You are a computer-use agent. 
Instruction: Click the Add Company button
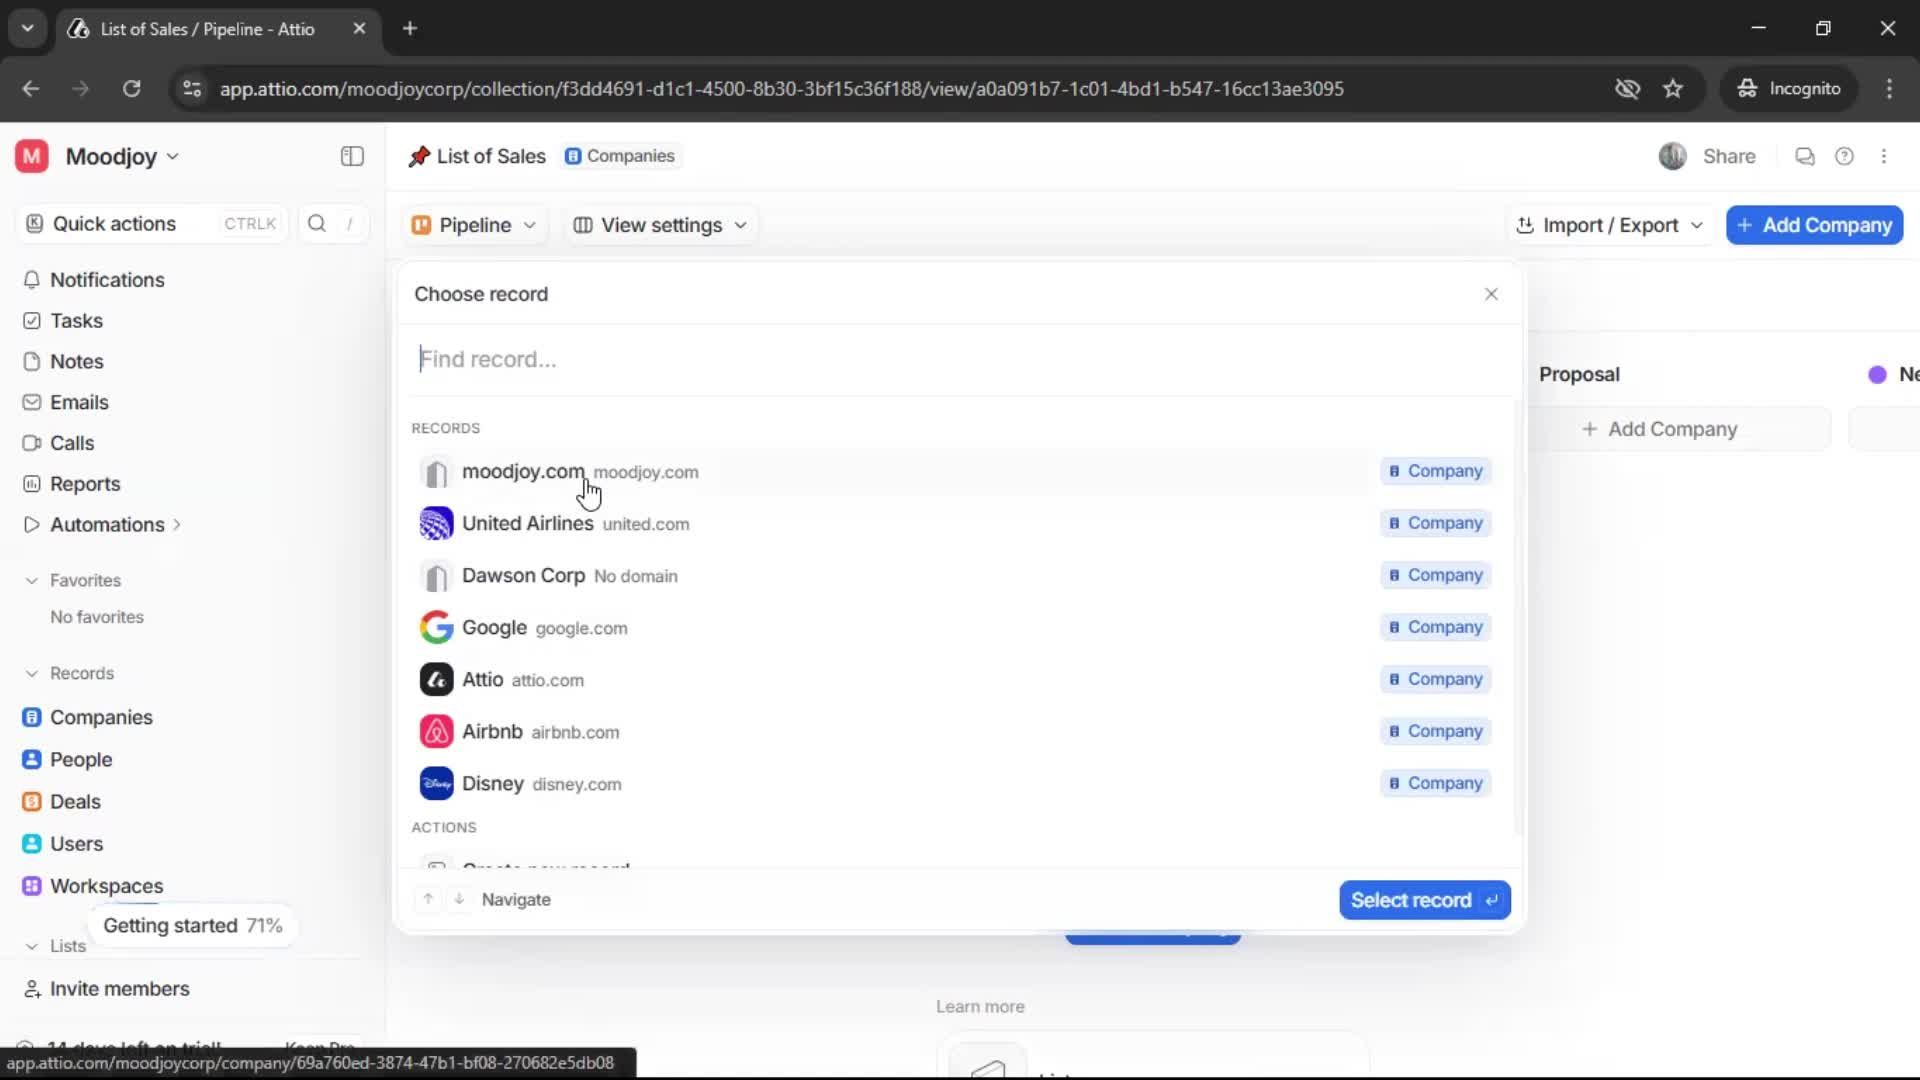1813,225
